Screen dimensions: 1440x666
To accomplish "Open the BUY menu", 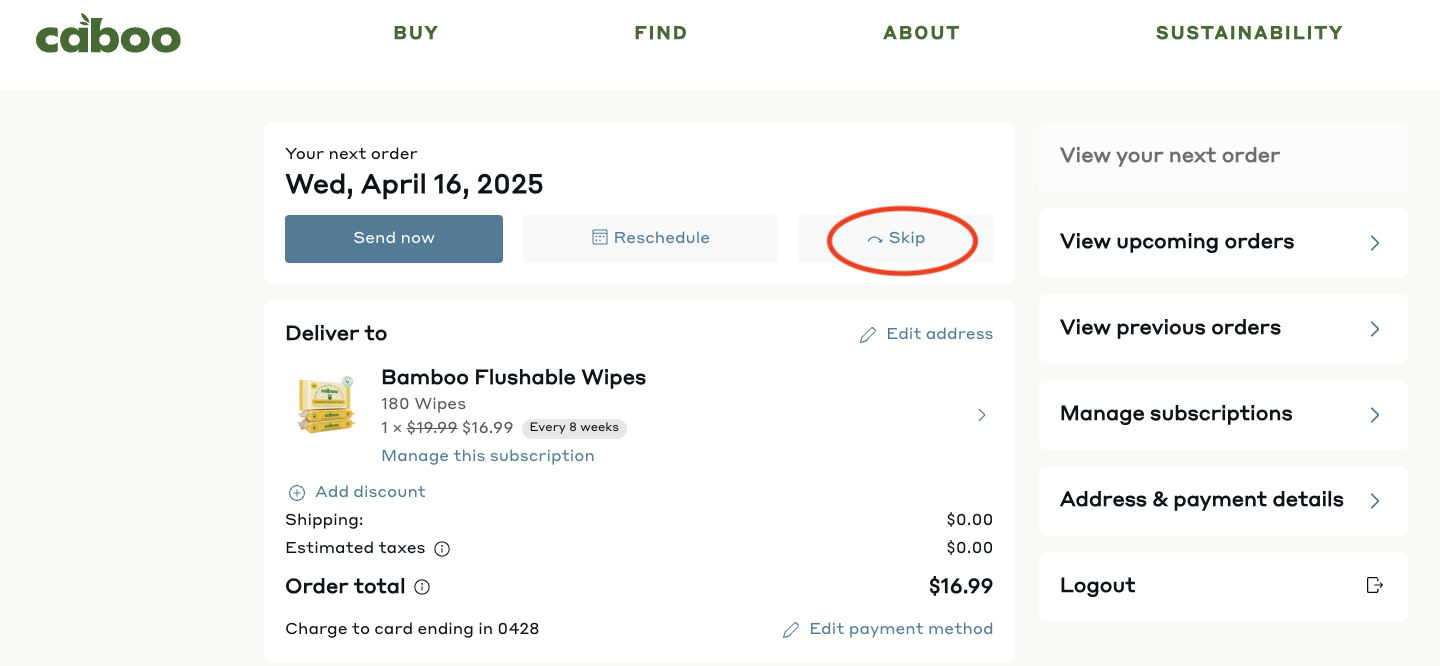I will point(416,33).
